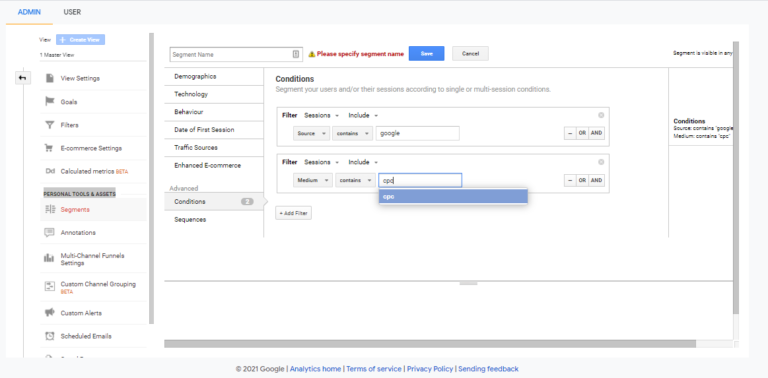
Task: Open View Settings document icon
Action: (x=49, y=78)
